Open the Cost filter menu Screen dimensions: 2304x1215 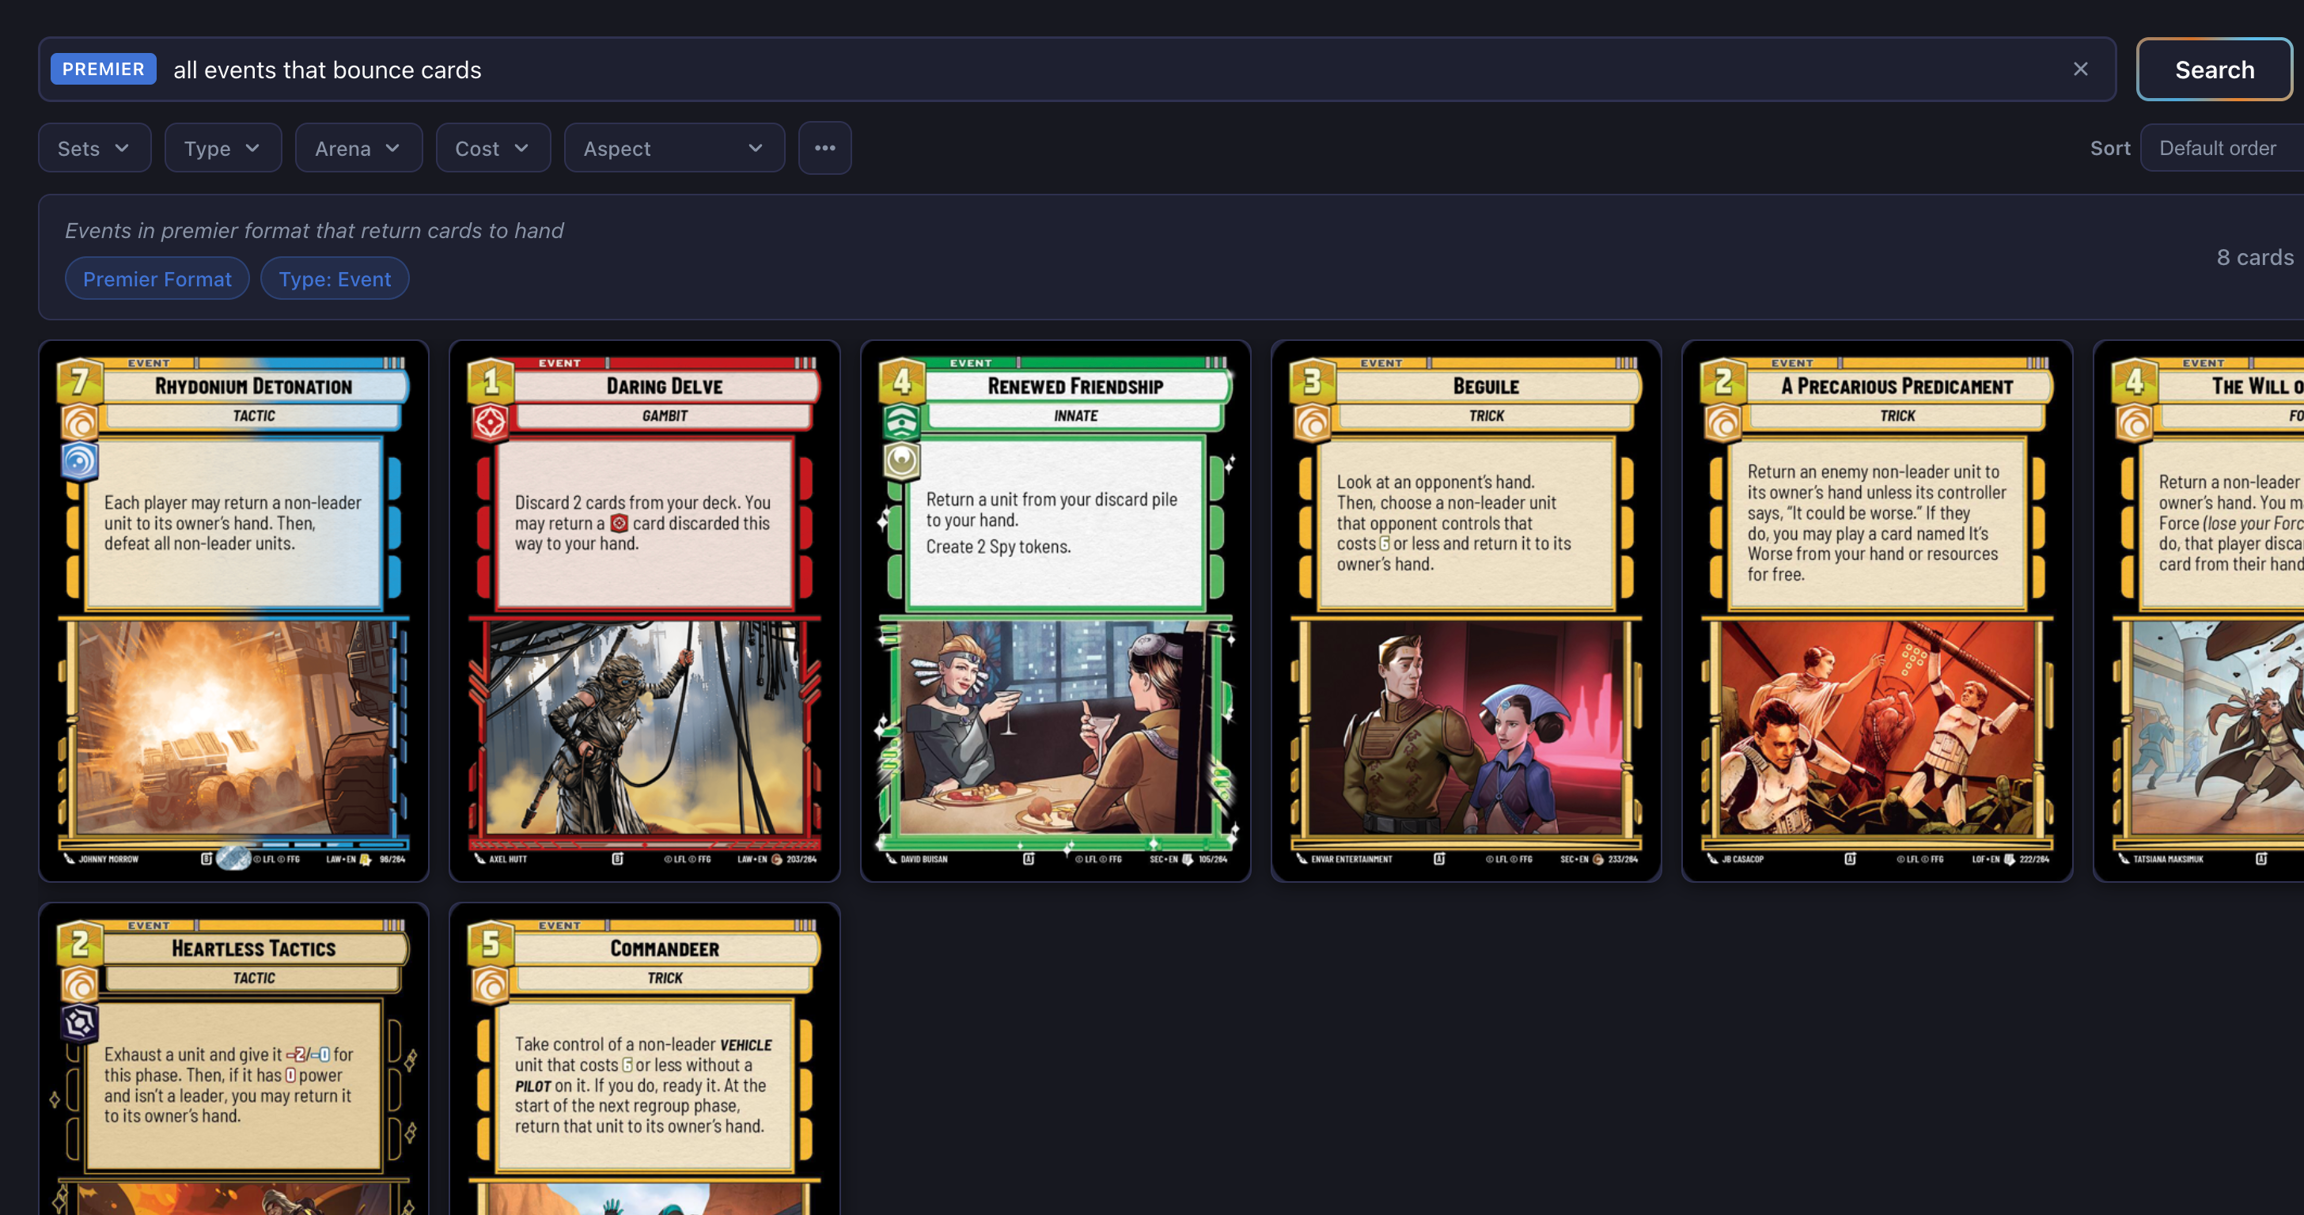pos(492,148)
